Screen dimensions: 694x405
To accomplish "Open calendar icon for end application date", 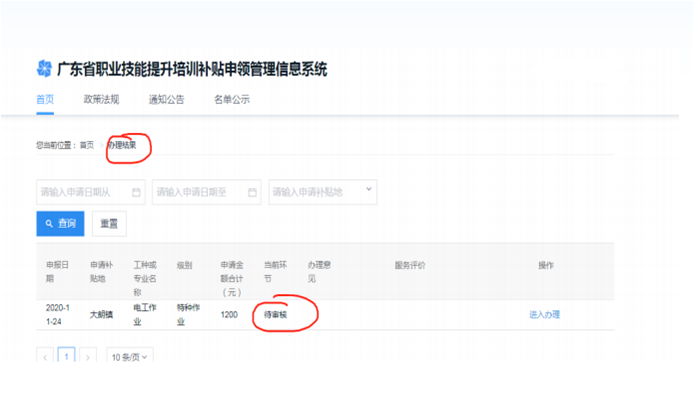I will (253, 192).
